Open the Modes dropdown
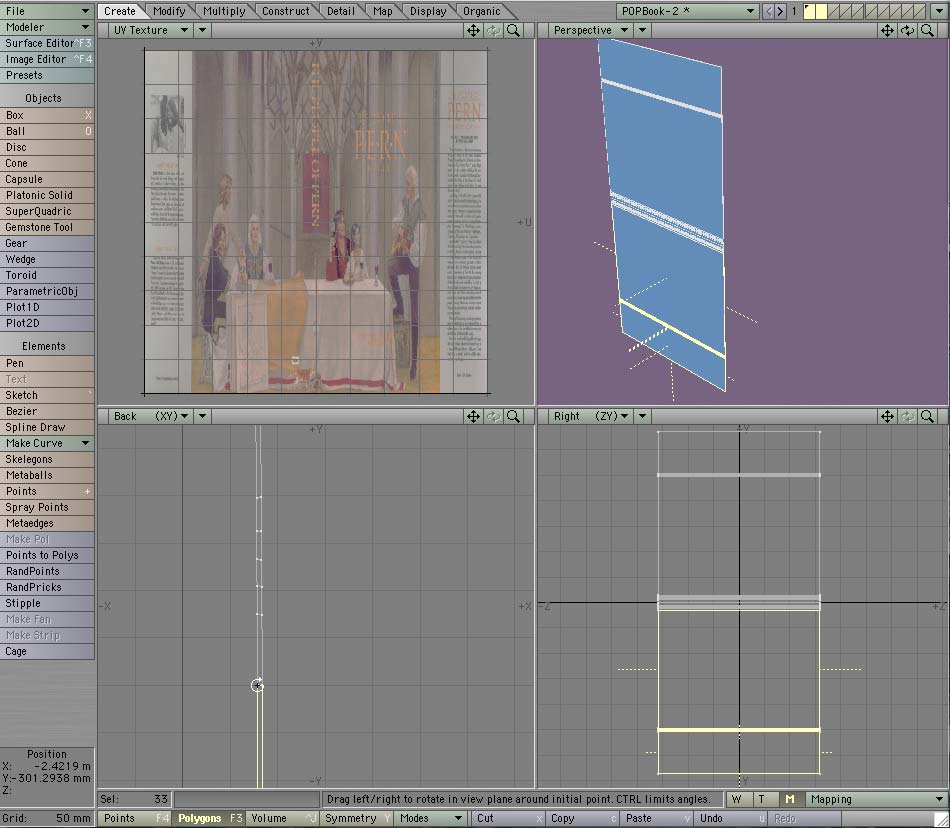Screen dimensions: 950x828 (x=430, y=818)
